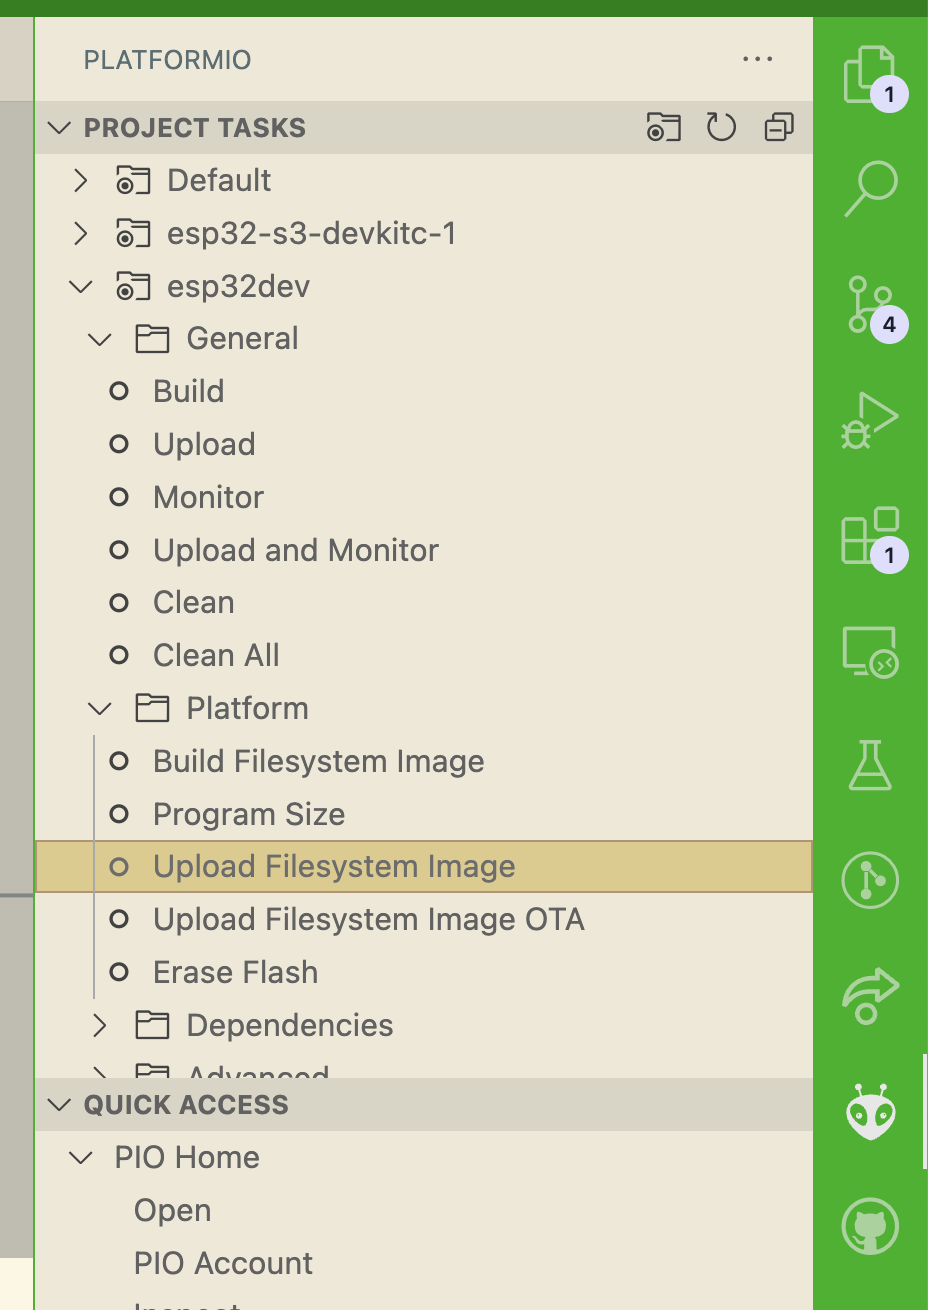Click the Platform folder icon
The height and width of the screenshot is (1310, 928).
coord(152,709)
